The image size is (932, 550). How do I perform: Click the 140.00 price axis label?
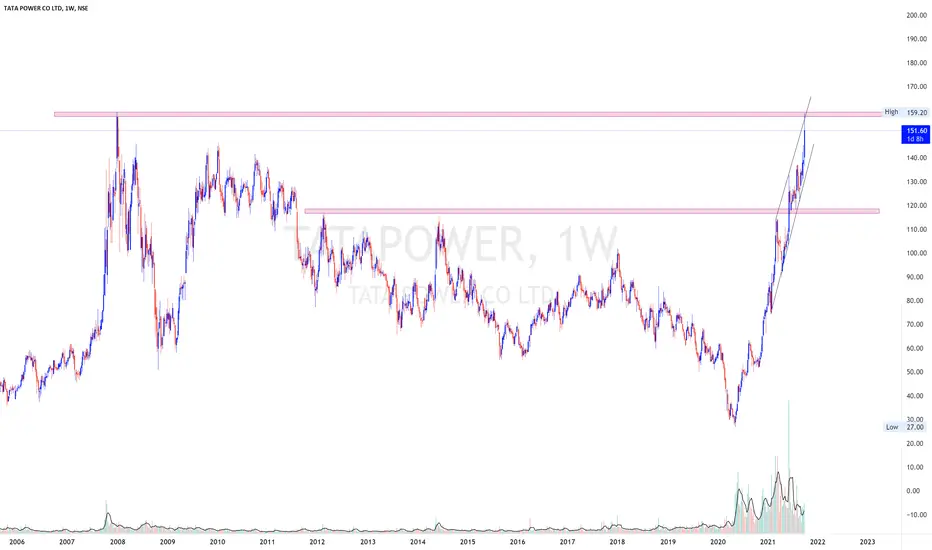pyautogui.click(x=917, y=158)
